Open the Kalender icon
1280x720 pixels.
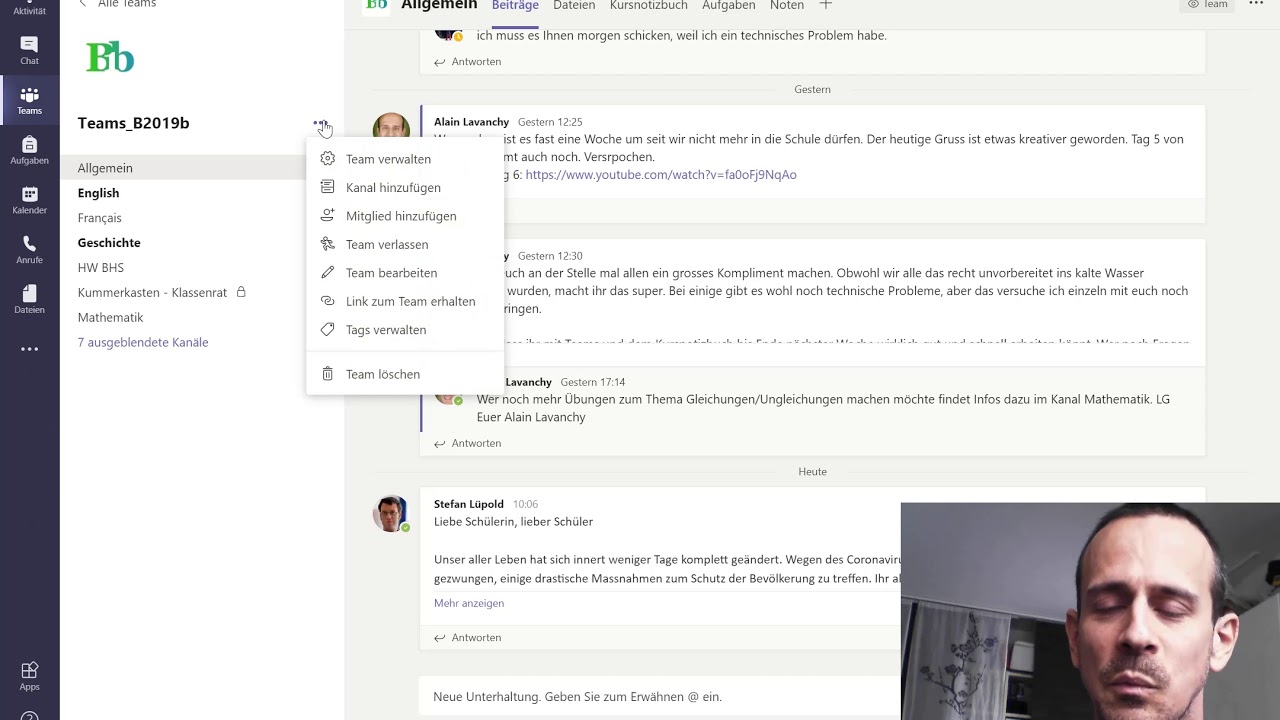pyautogui.click(x=29, y=200)
